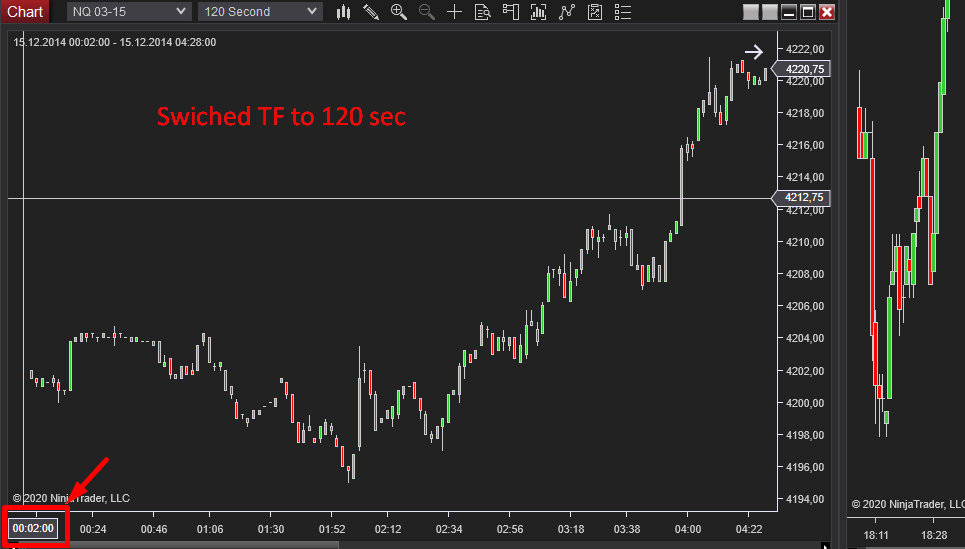
Task: Open the Indicators window
Action: 567,12
